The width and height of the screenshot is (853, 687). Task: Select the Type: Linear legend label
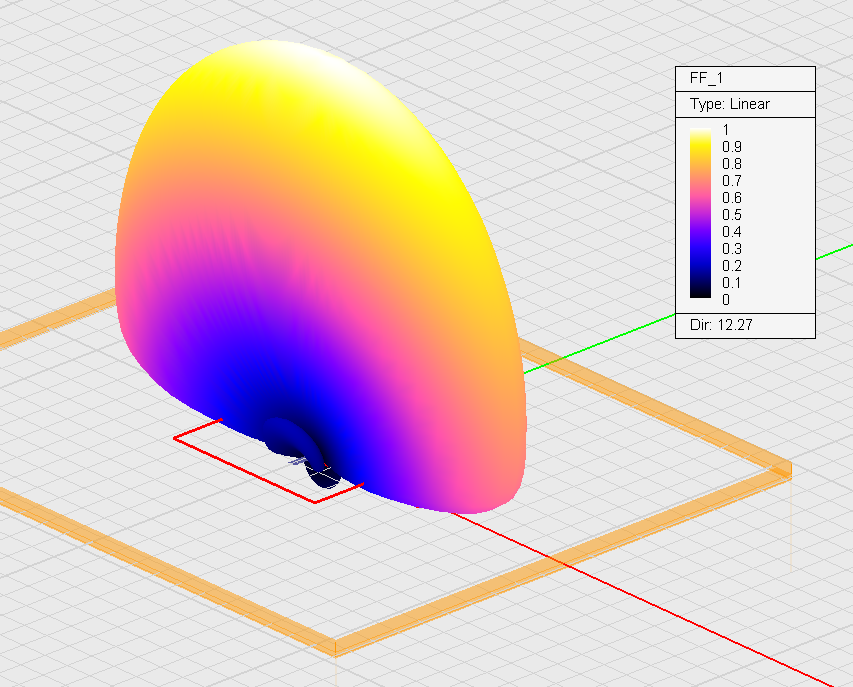coord(730,104)
